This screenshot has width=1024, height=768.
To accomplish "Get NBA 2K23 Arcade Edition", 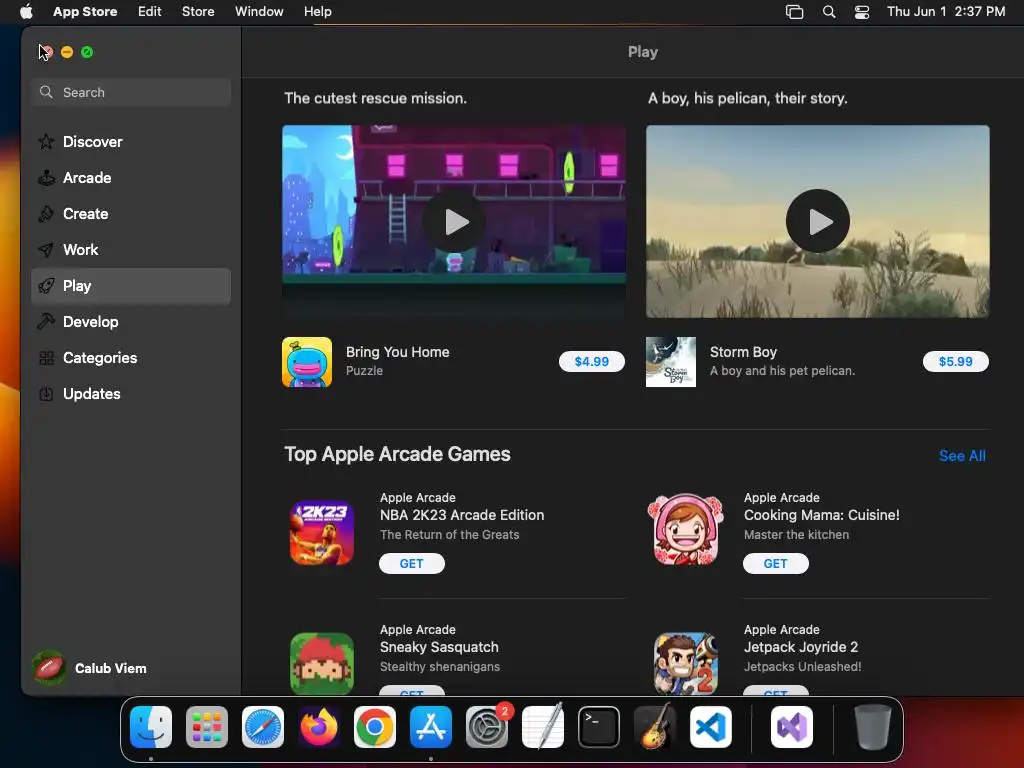I will tap(411, 564).
